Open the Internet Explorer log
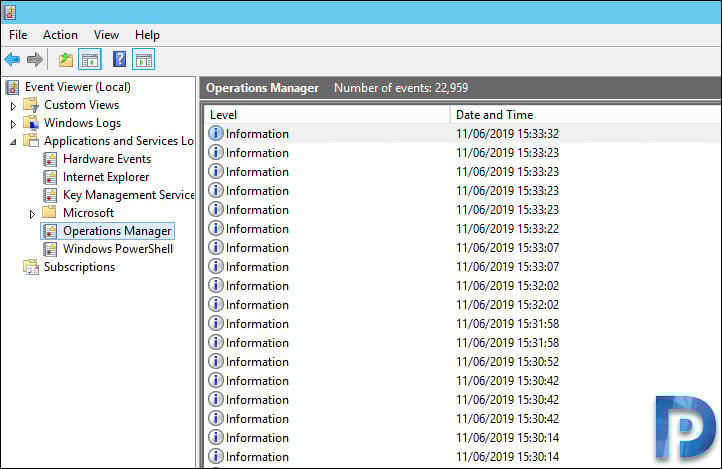722x469 pixels. tap(106, 177)
